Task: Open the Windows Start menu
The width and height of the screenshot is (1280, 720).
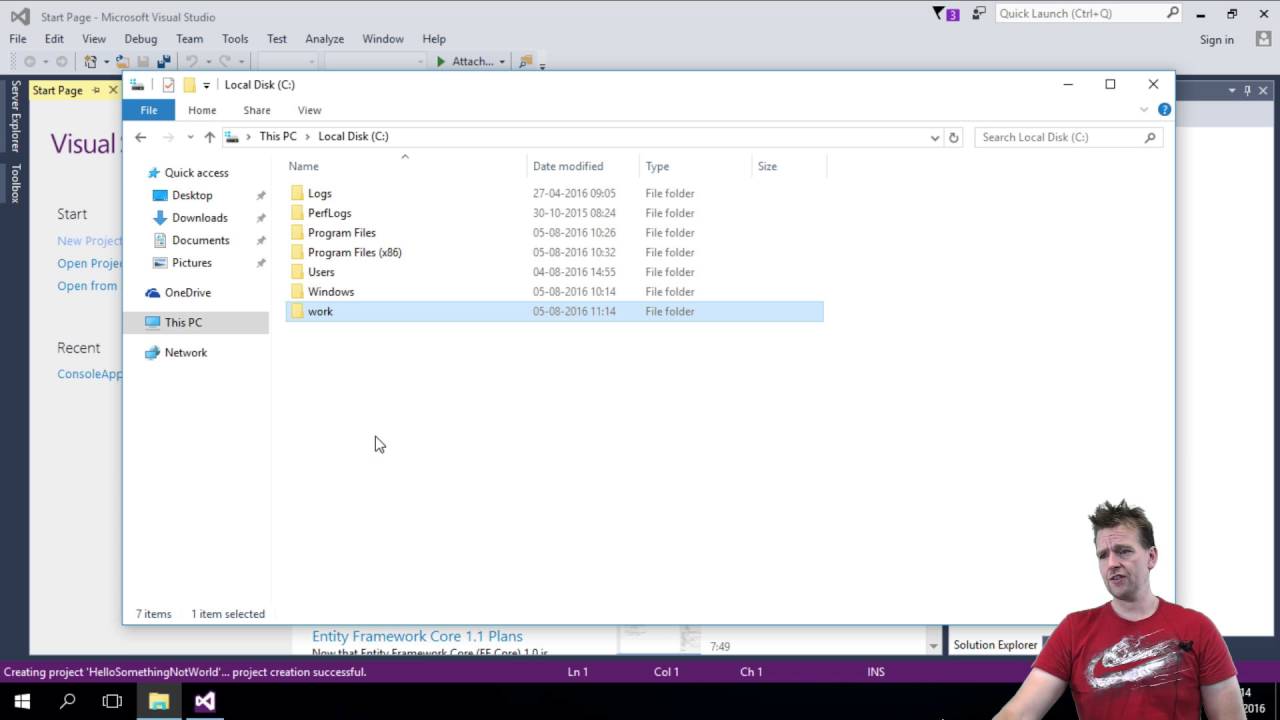Action: tap(22, 701)
